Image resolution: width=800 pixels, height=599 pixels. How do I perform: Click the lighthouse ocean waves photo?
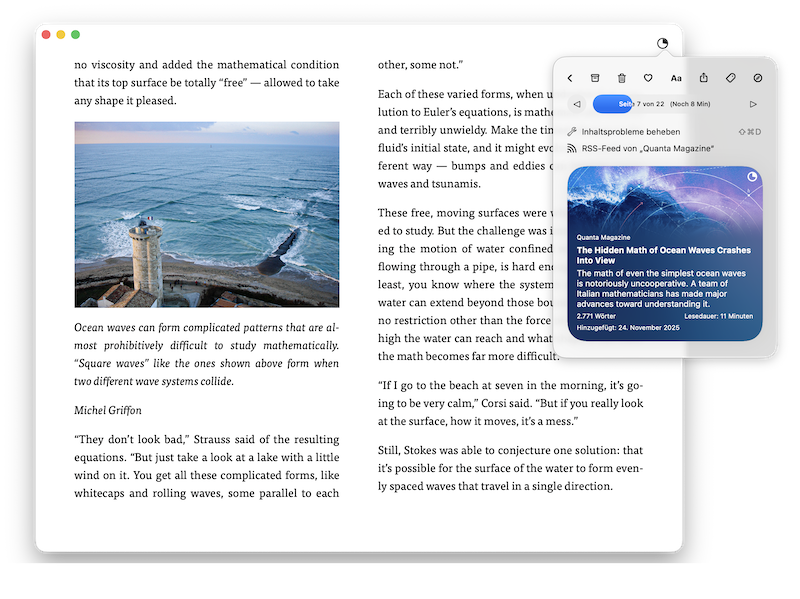tap(207, 214)
